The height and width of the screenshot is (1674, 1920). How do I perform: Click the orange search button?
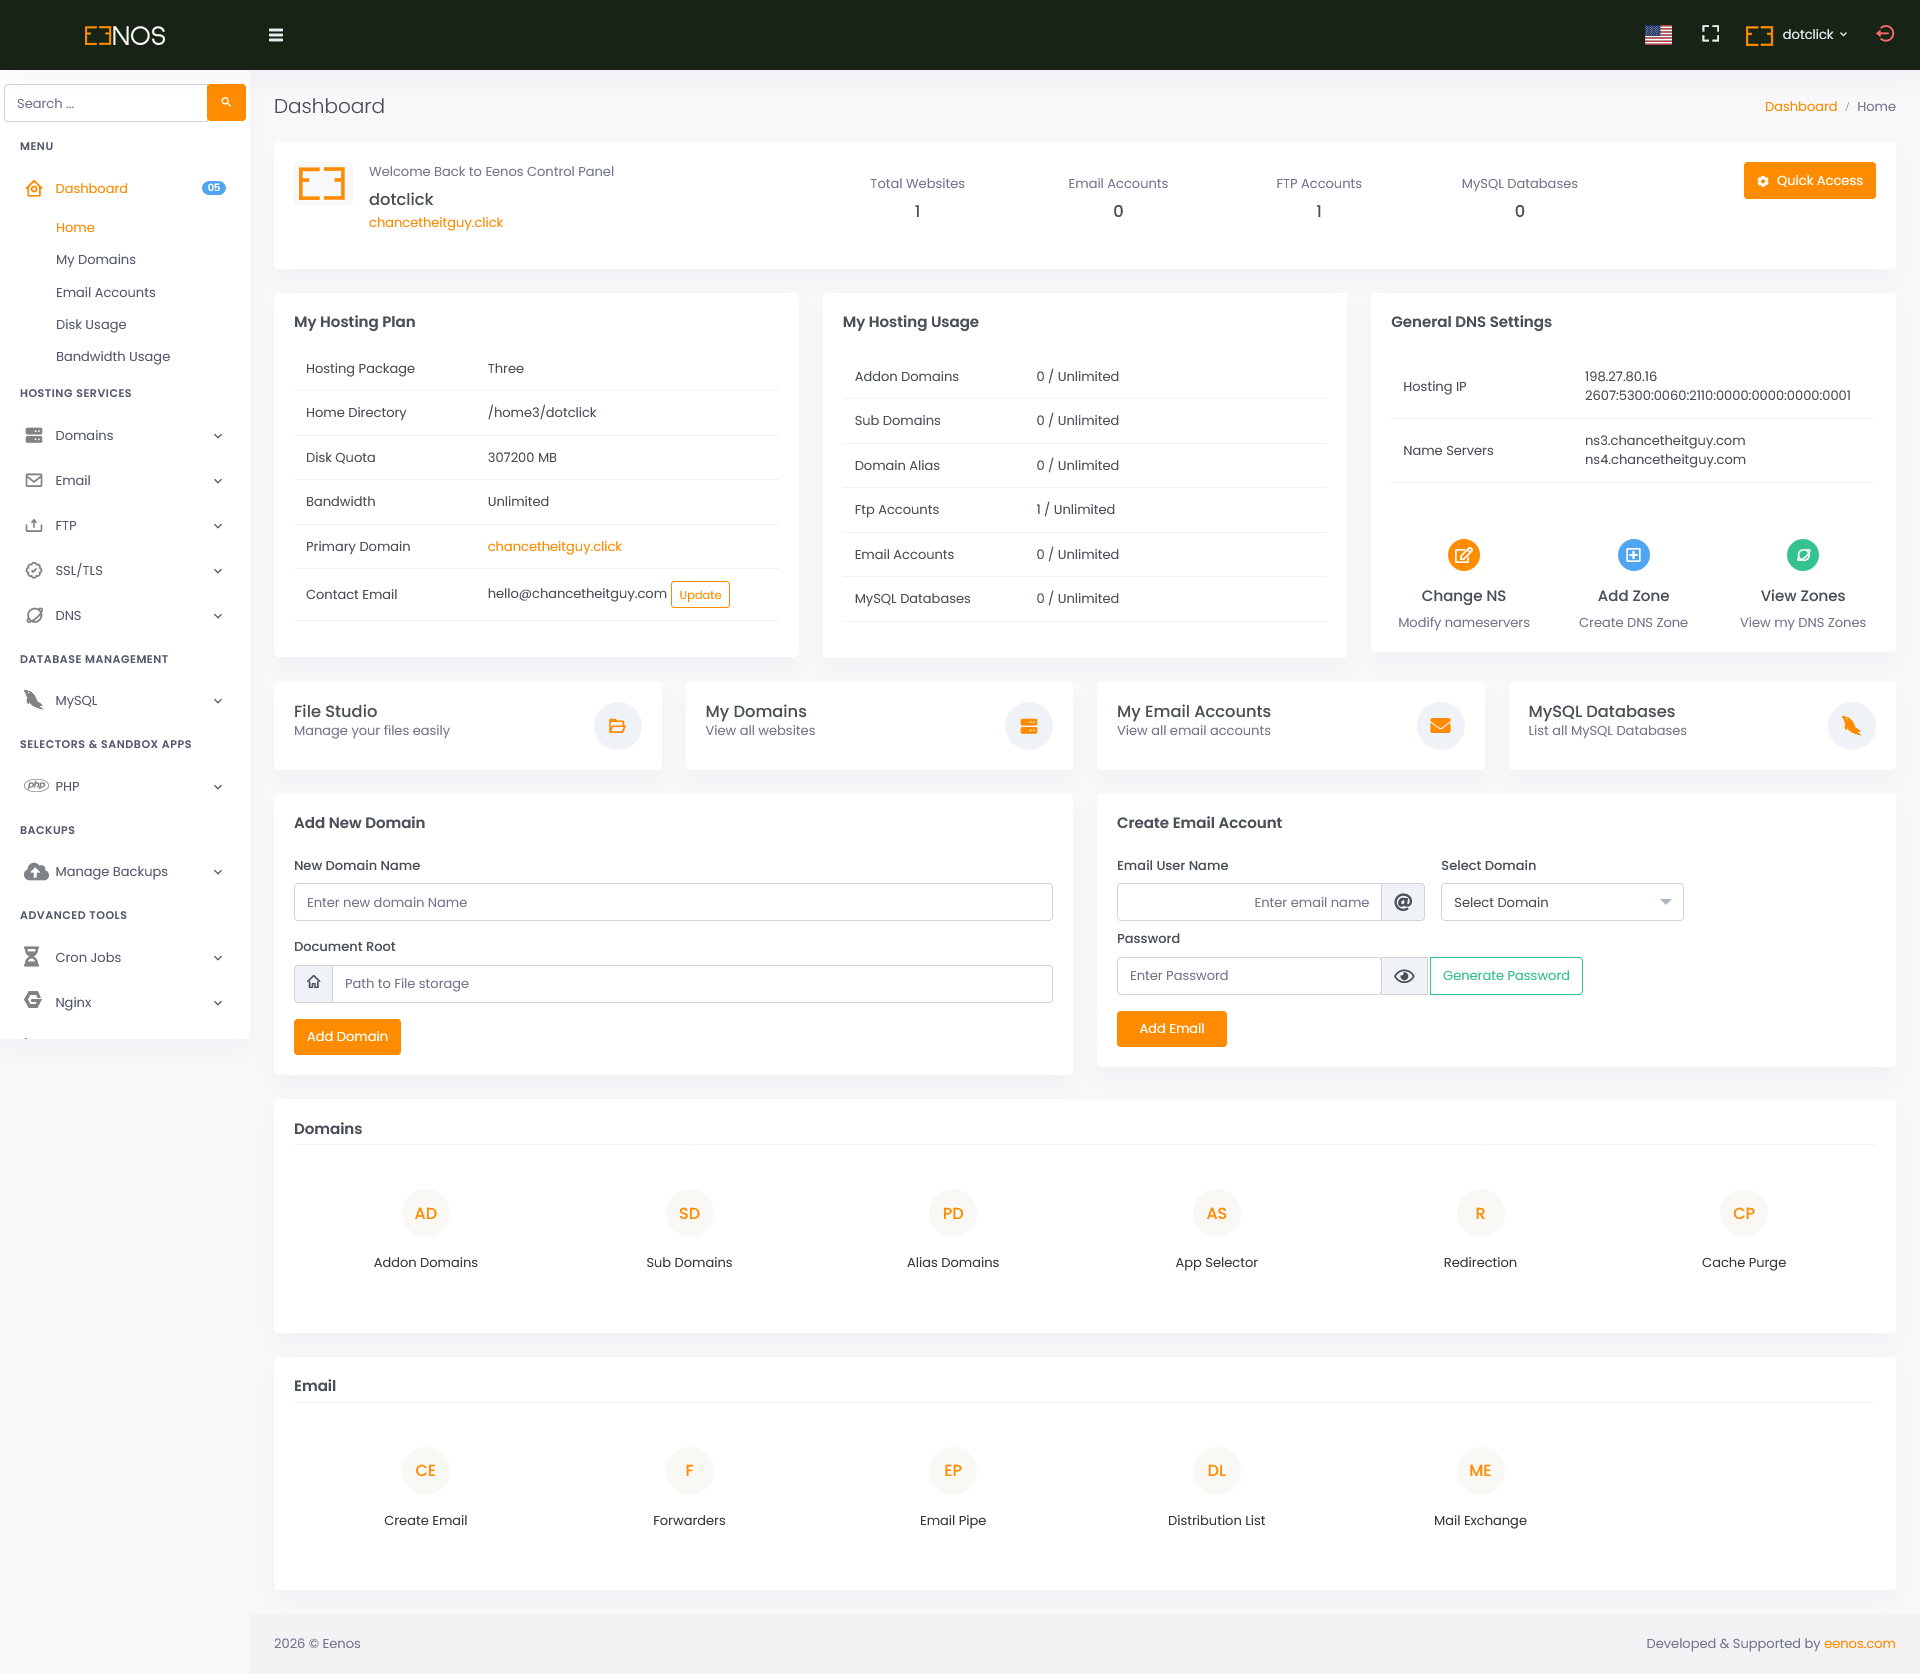[226, 103]
